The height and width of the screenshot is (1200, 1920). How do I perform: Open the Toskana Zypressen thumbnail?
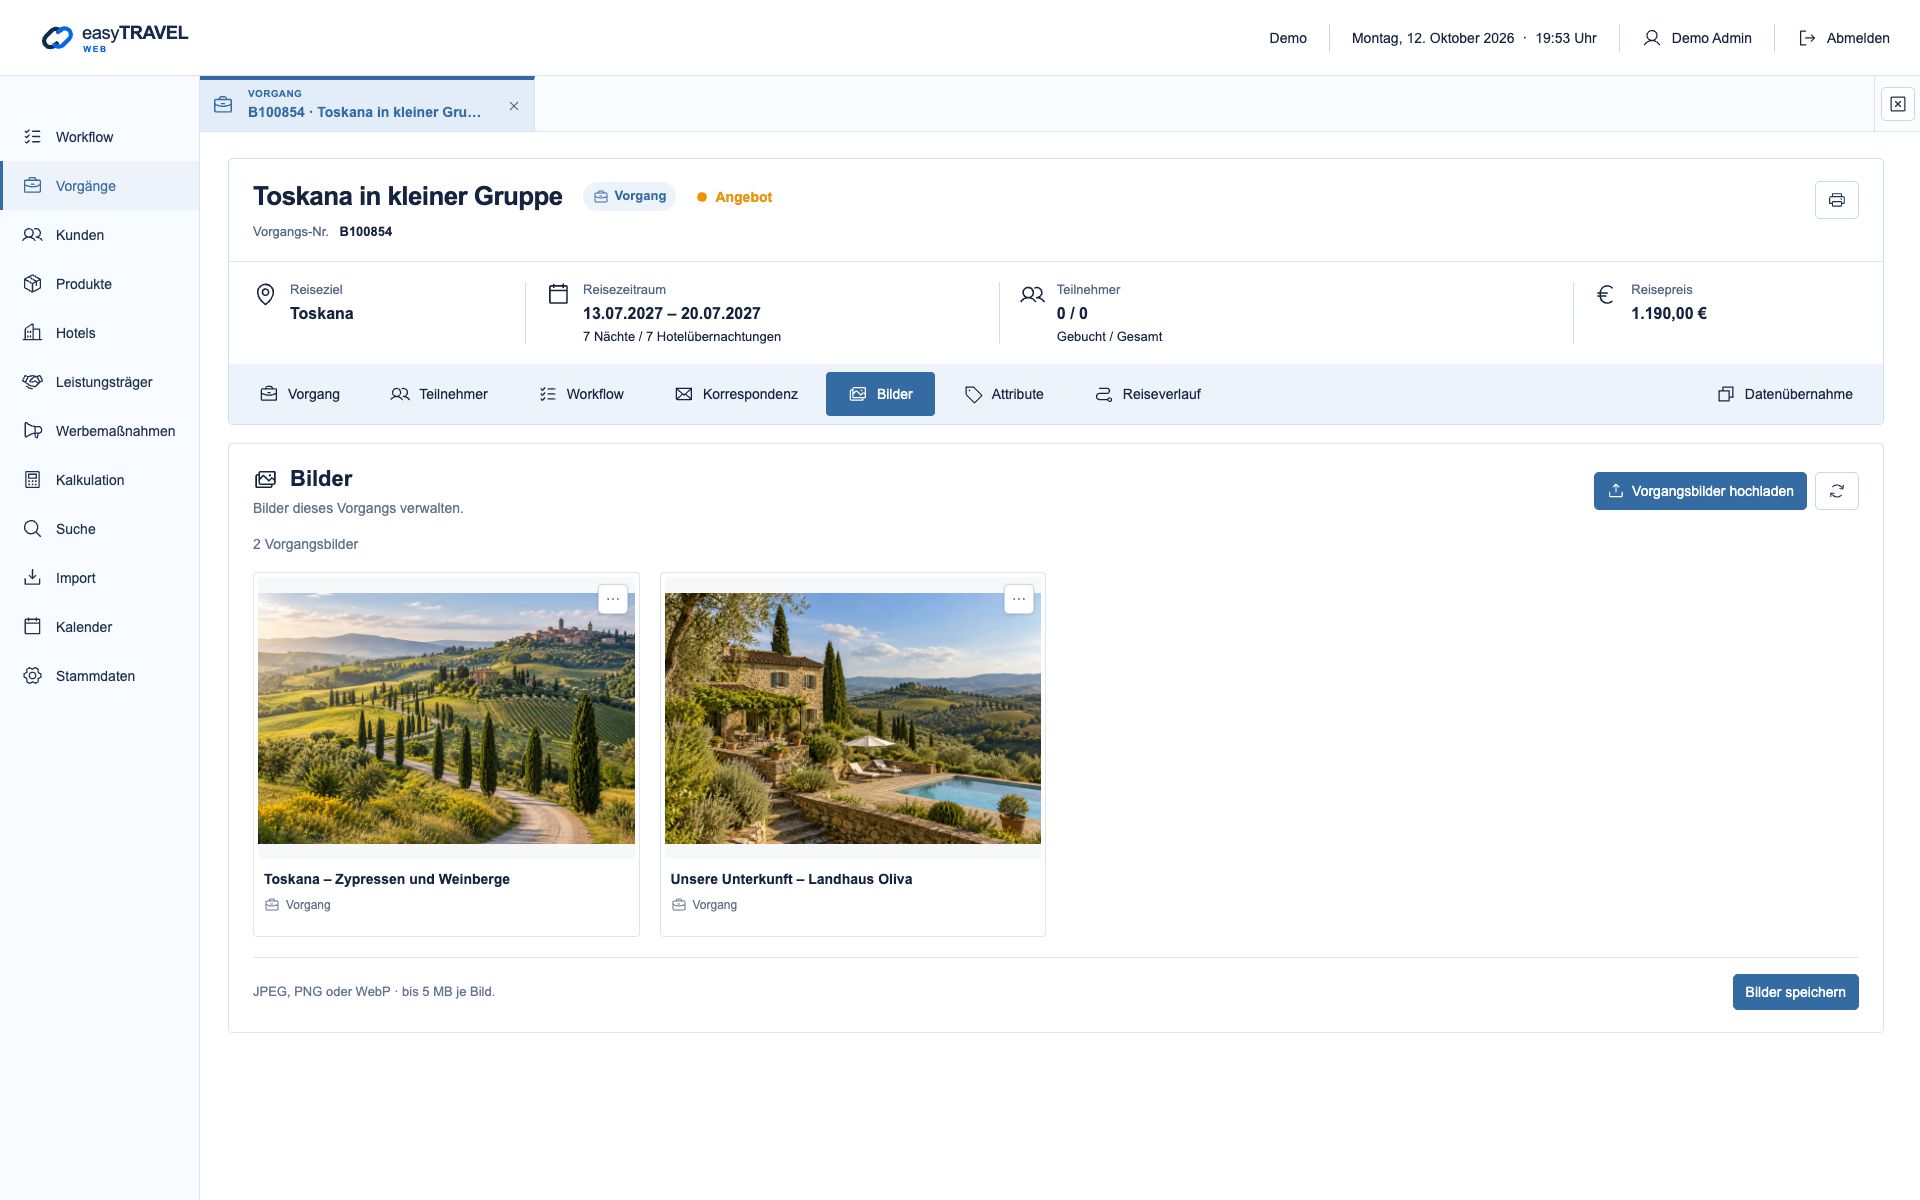pyautogui.click(x=446, y=718)
